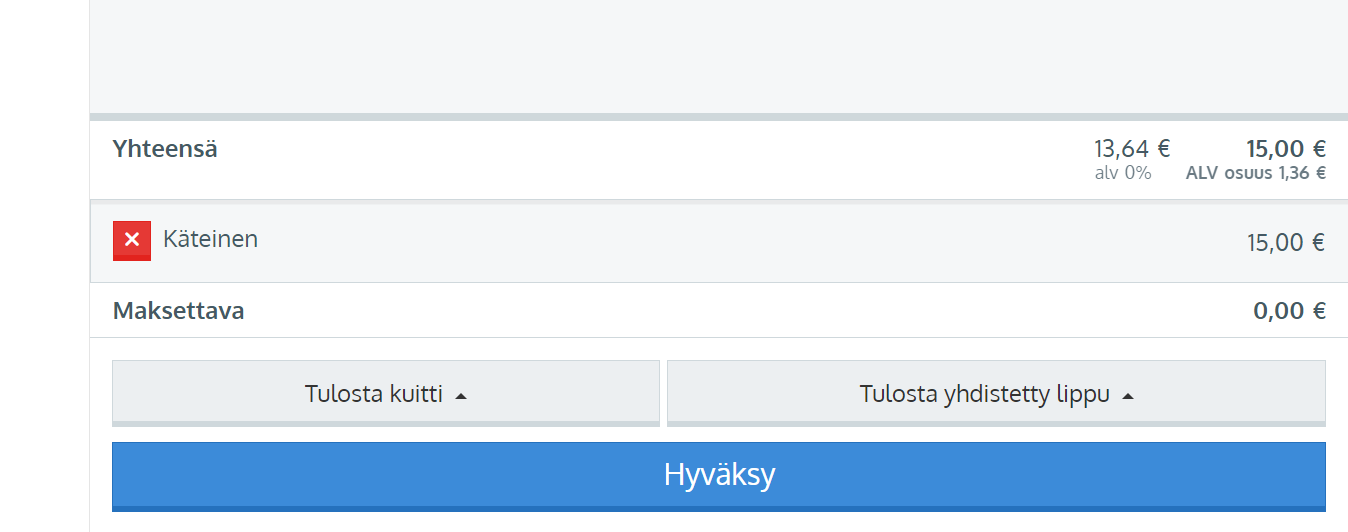Click the alv 0% label

click(x=1123, y=173)
